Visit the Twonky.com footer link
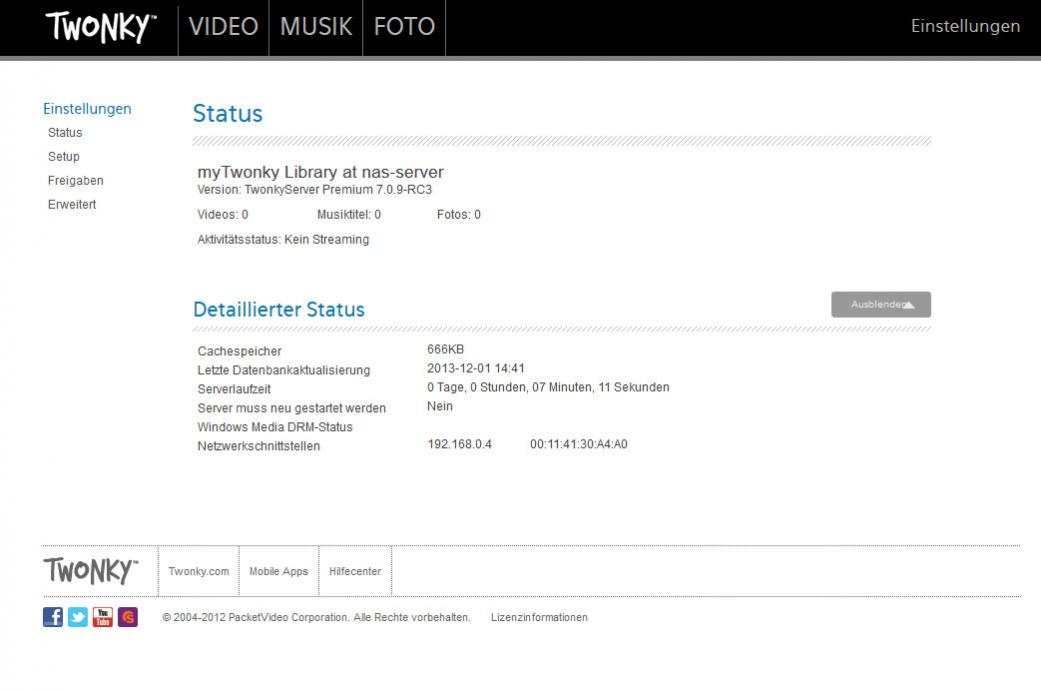1041x690 pixels. (x=199, y=571)
